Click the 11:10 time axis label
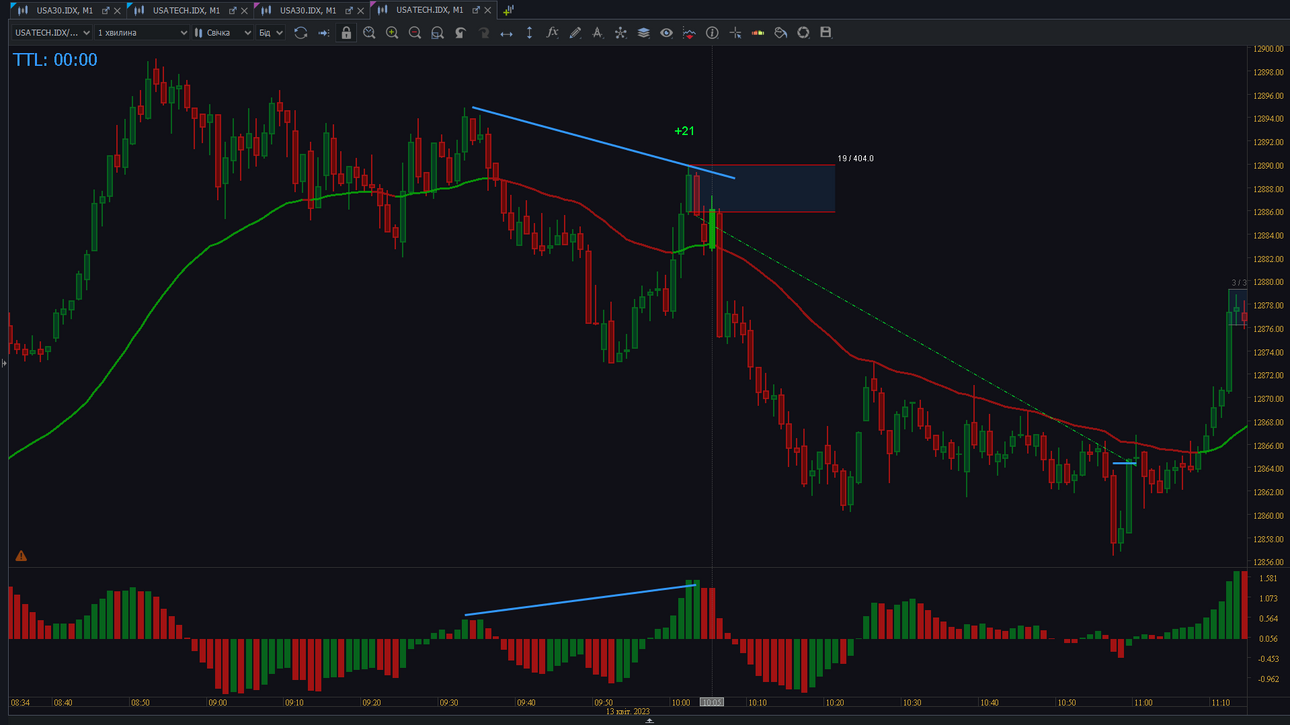Screen dimensions: 1290x725 coord(1220,703)
